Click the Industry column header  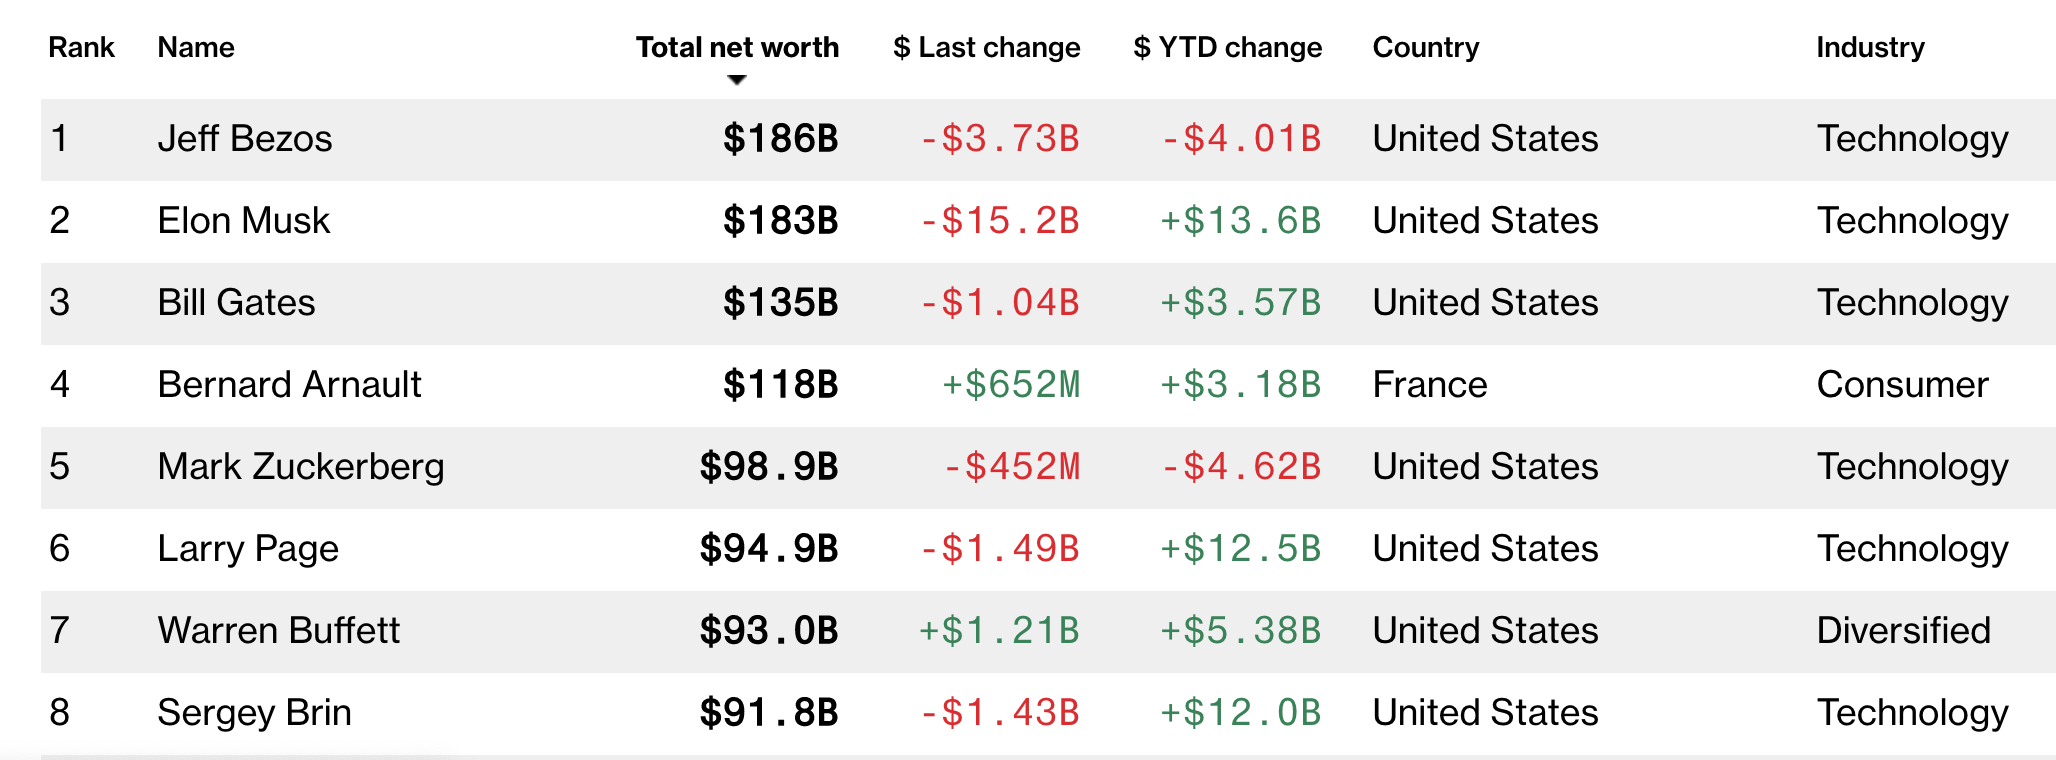(x=1870, y=47)
